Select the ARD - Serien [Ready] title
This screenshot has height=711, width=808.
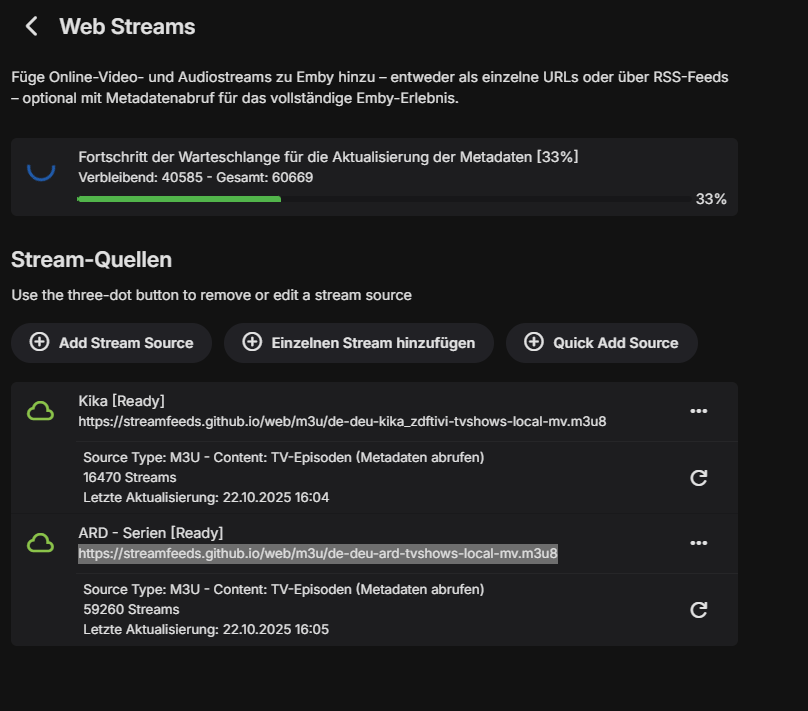(x=150, y=533)
